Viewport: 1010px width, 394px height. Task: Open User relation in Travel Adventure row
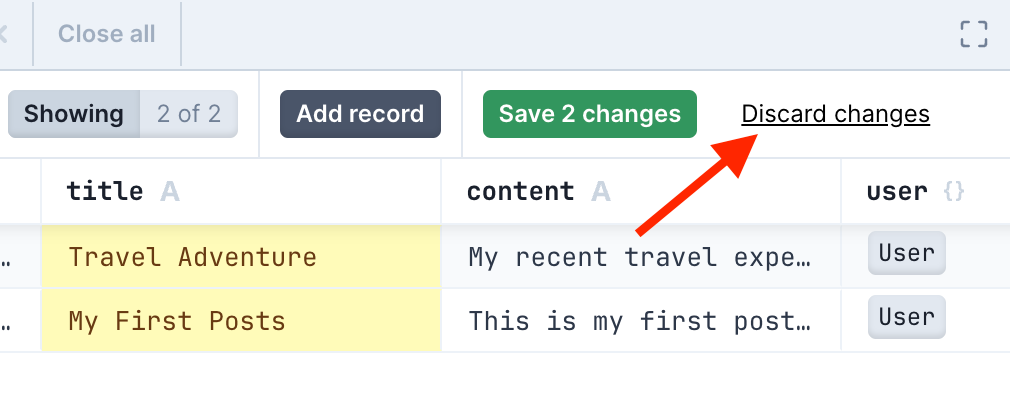(x=906, y=253)
